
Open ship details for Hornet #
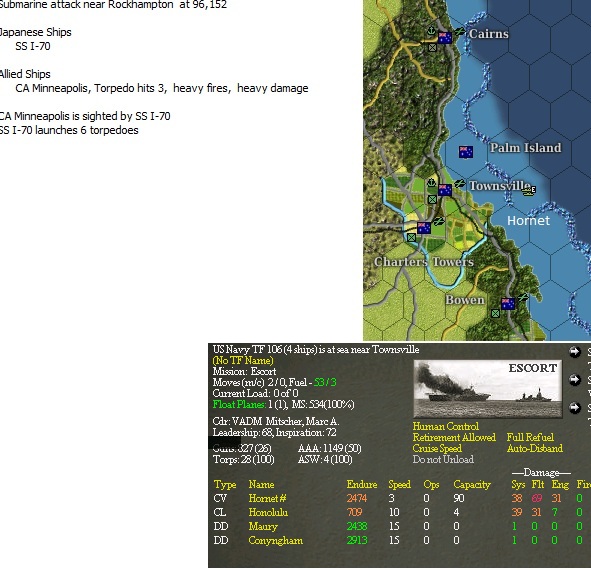(x=267, y=498)
